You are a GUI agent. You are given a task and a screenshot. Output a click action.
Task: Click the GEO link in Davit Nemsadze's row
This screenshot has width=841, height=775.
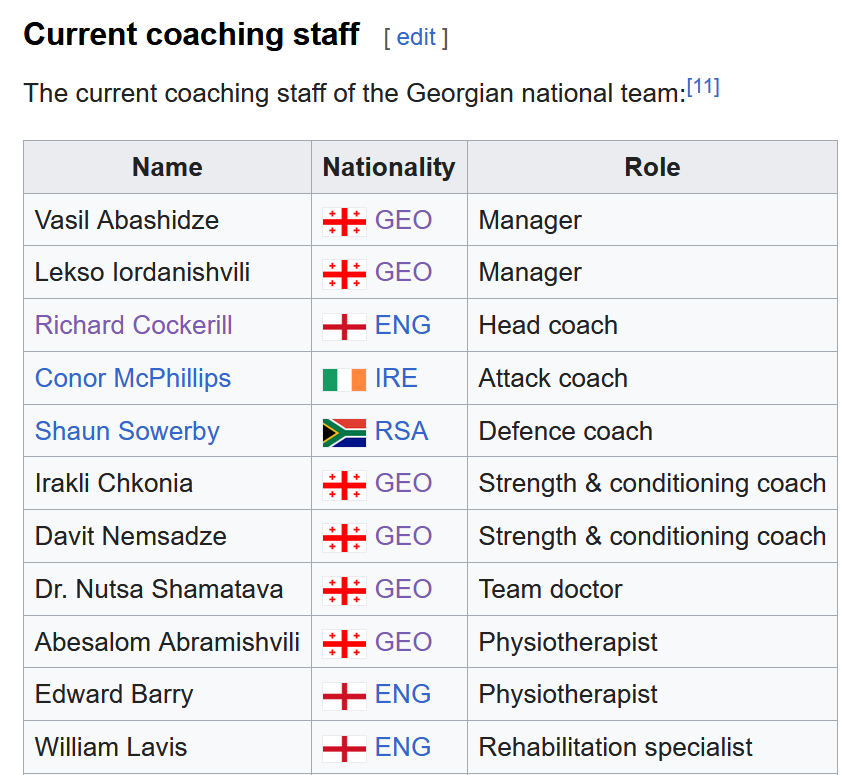(x=403, y=536)
